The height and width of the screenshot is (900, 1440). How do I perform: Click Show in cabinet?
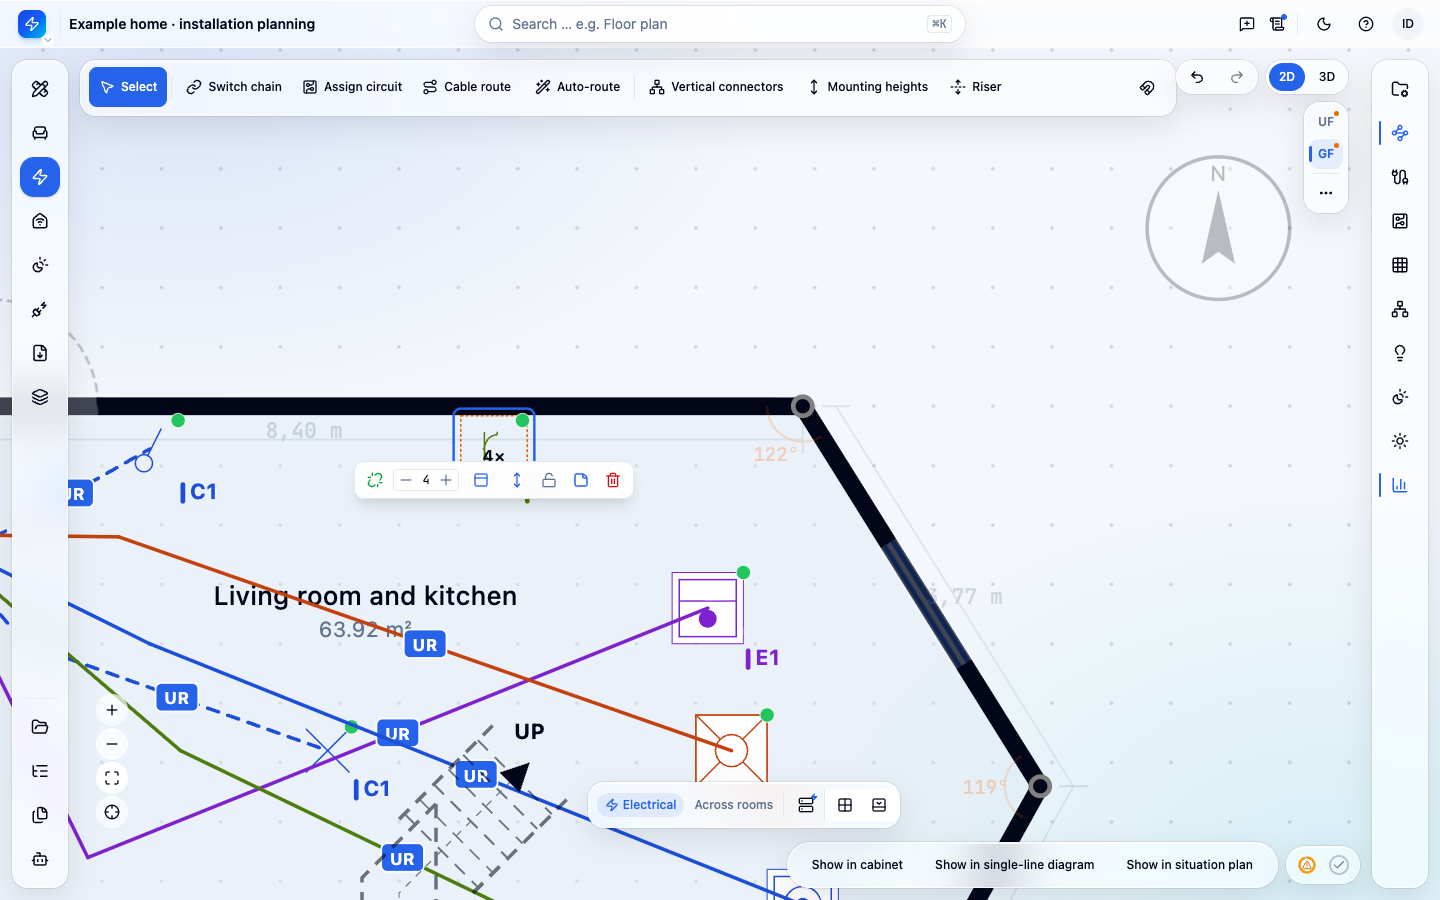coord(857,865)
